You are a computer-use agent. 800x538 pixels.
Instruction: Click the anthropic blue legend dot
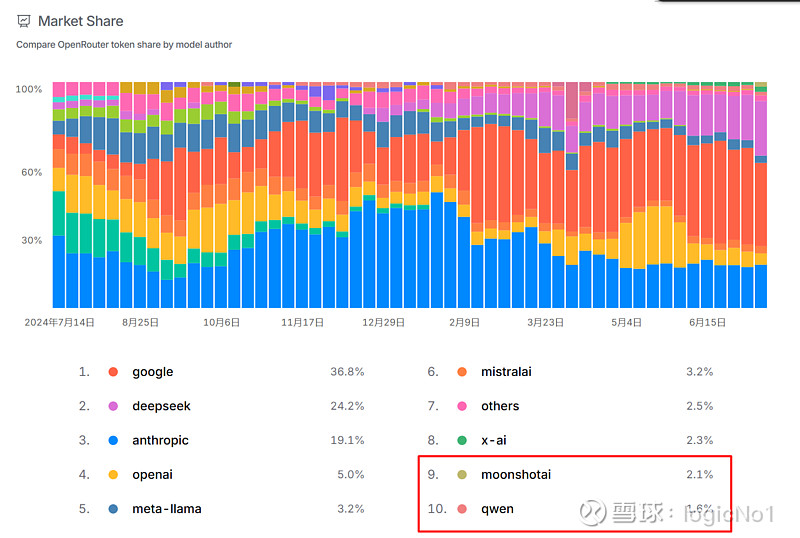pos(113,440)
